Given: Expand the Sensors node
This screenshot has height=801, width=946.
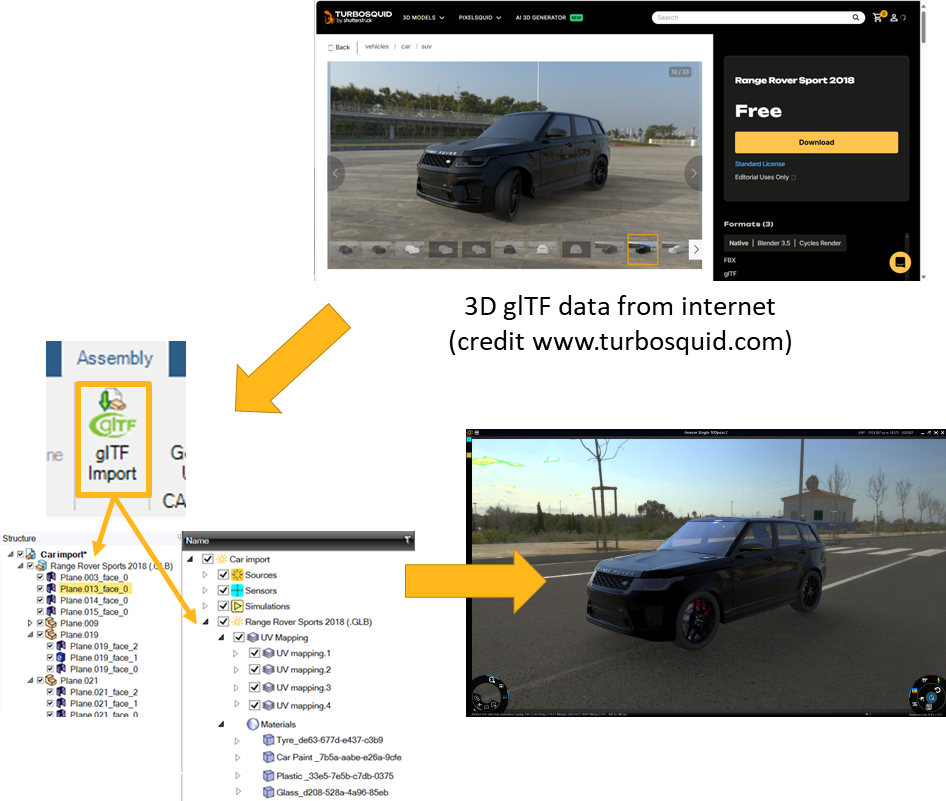Looking at the screenshot, I should click(x=205, y=590).
